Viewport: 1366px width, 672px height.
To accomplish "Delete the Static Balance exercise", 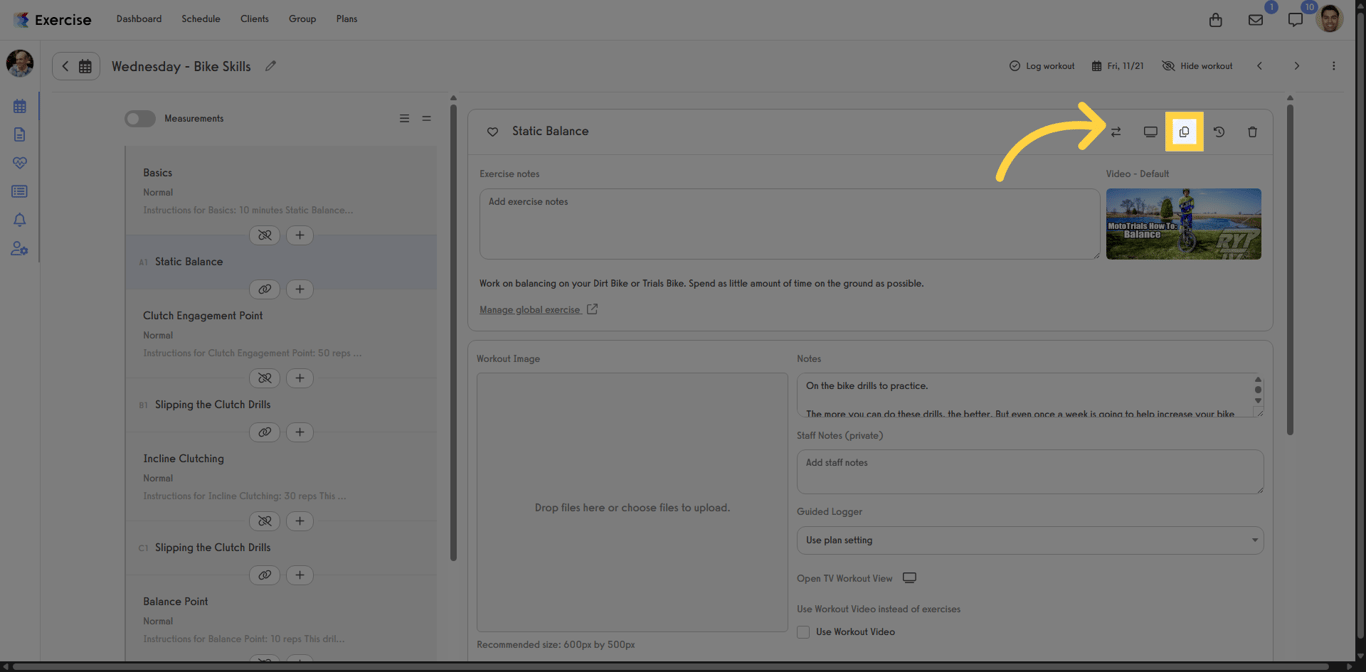I will tap(1252, 131).
